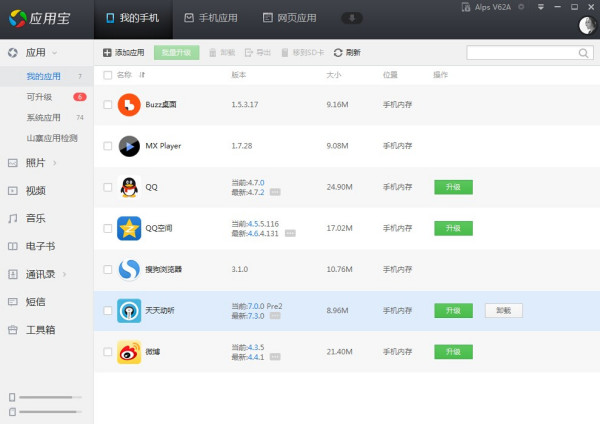
Task: Check the 搜狗浏览器 row checkbox
Action: pos(108,269)
